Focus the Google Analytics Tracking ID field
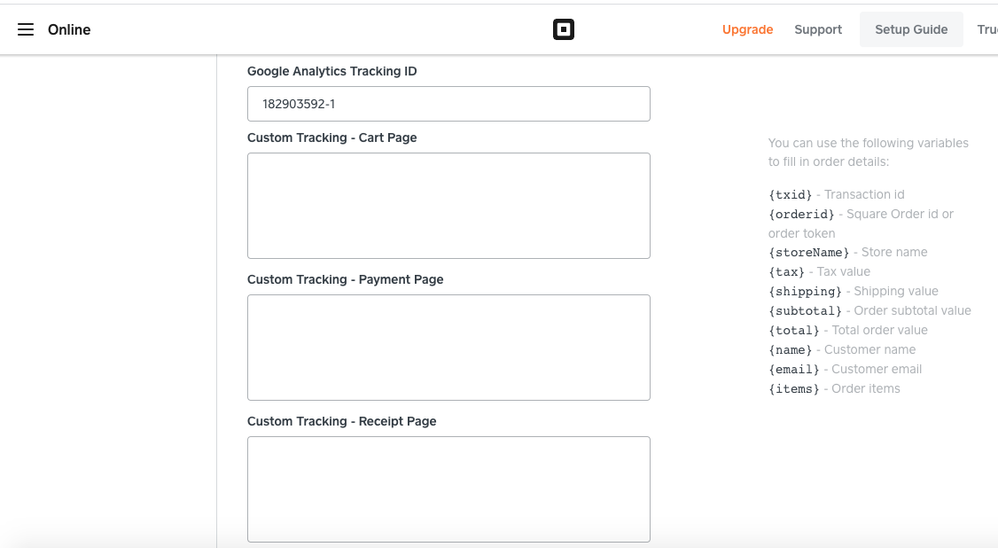 pyautogui.click(x=448, y=104)
